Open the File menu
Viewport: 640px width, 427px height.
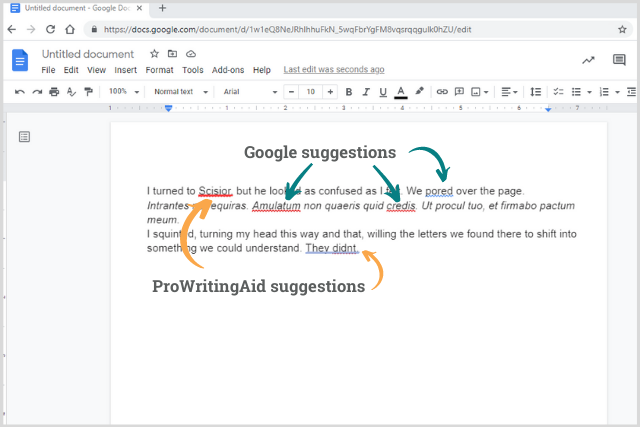(48, 70)
